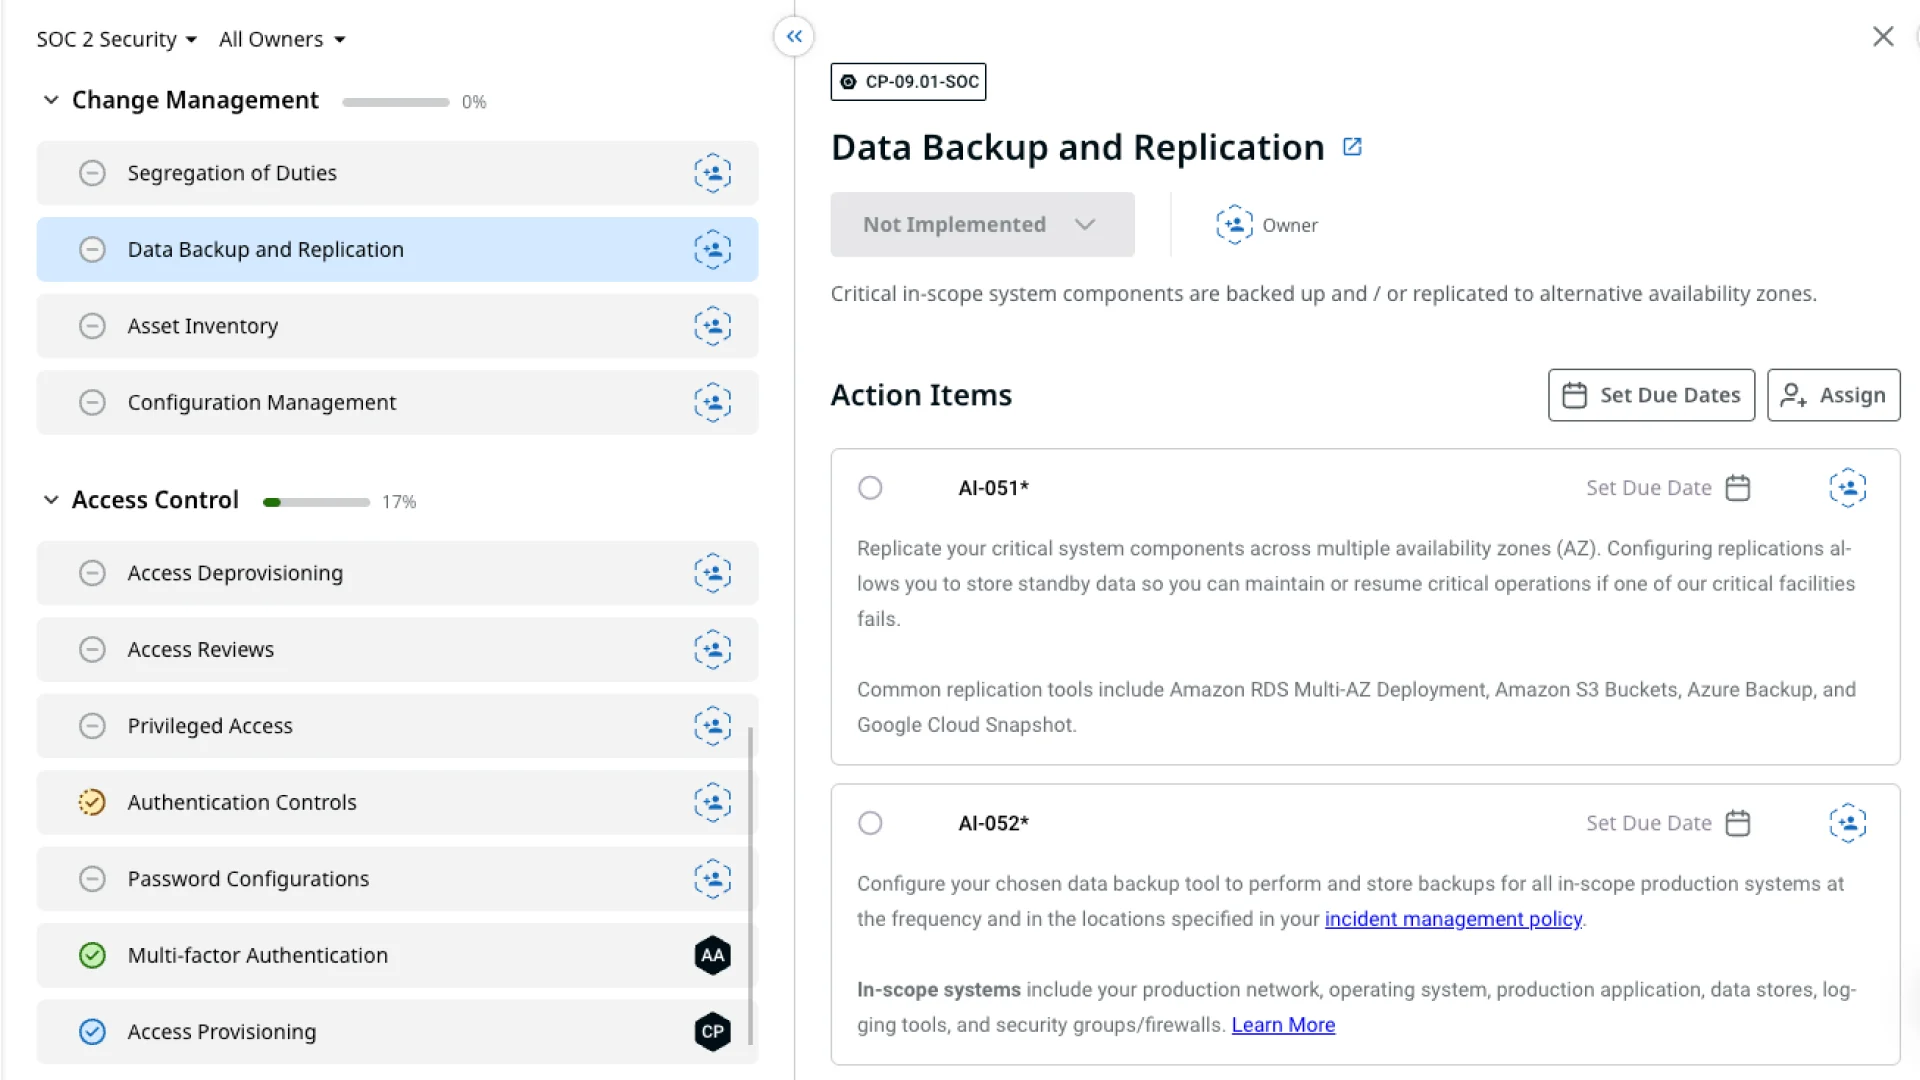Open external link icon beside Data Backup title
This screenshot has width=1920, height=1080.
[1352, 147]
